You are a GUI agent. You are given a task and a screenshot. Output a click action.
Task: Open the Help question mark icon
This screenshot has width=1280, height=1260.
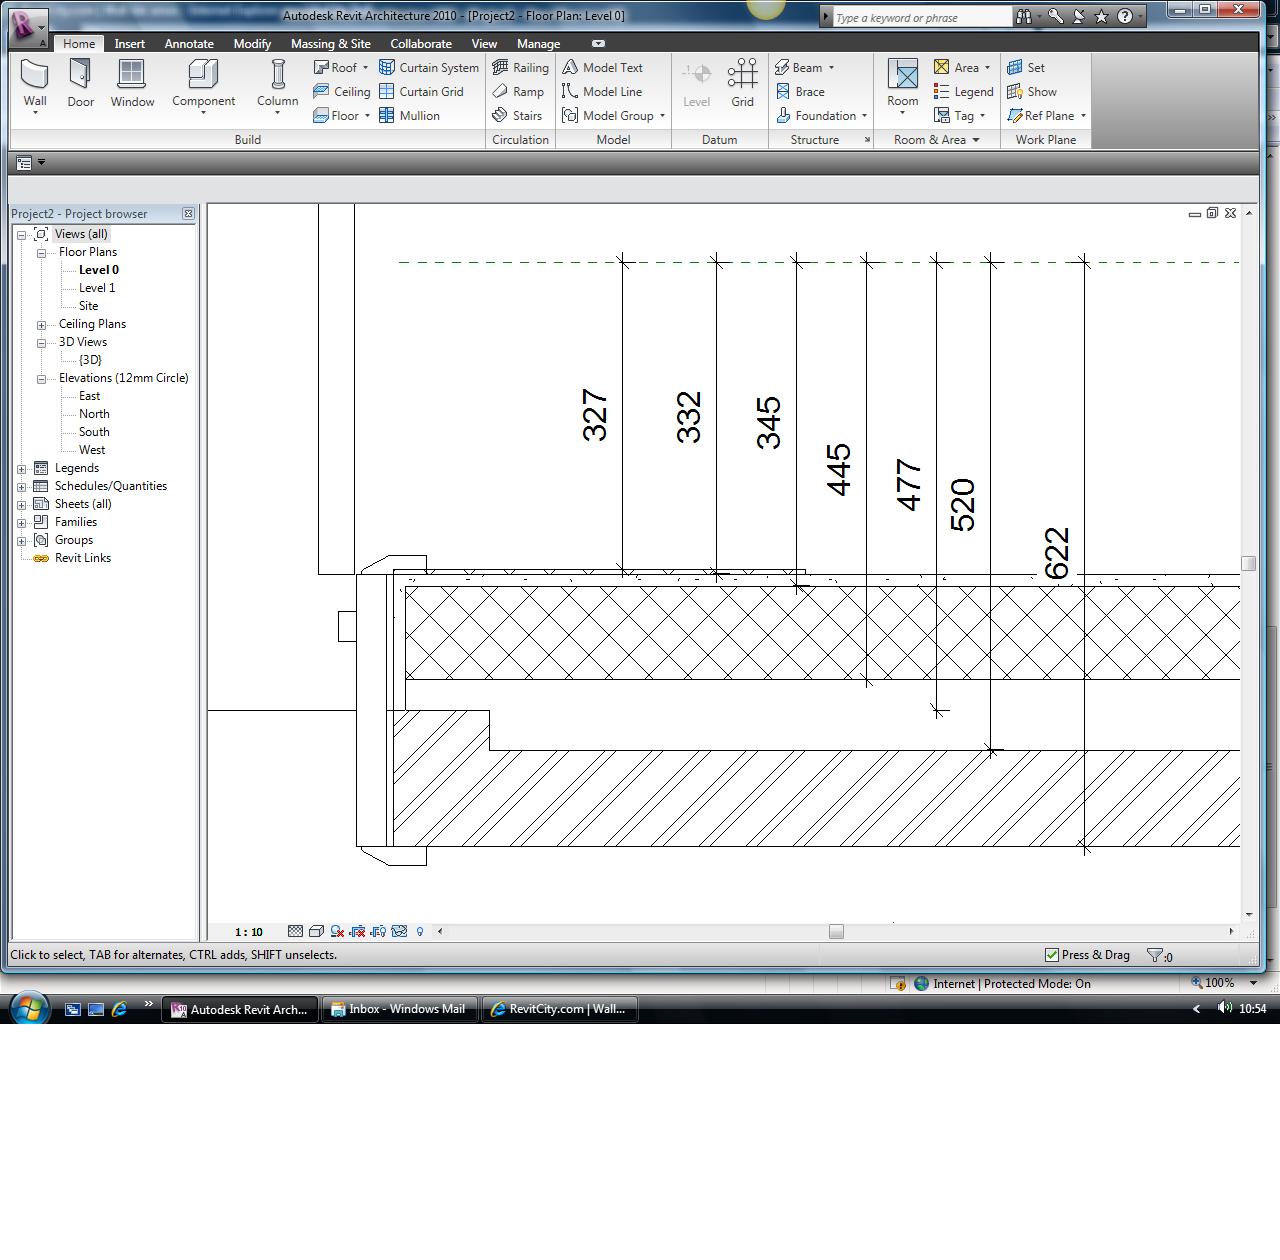click(1125, 17)
